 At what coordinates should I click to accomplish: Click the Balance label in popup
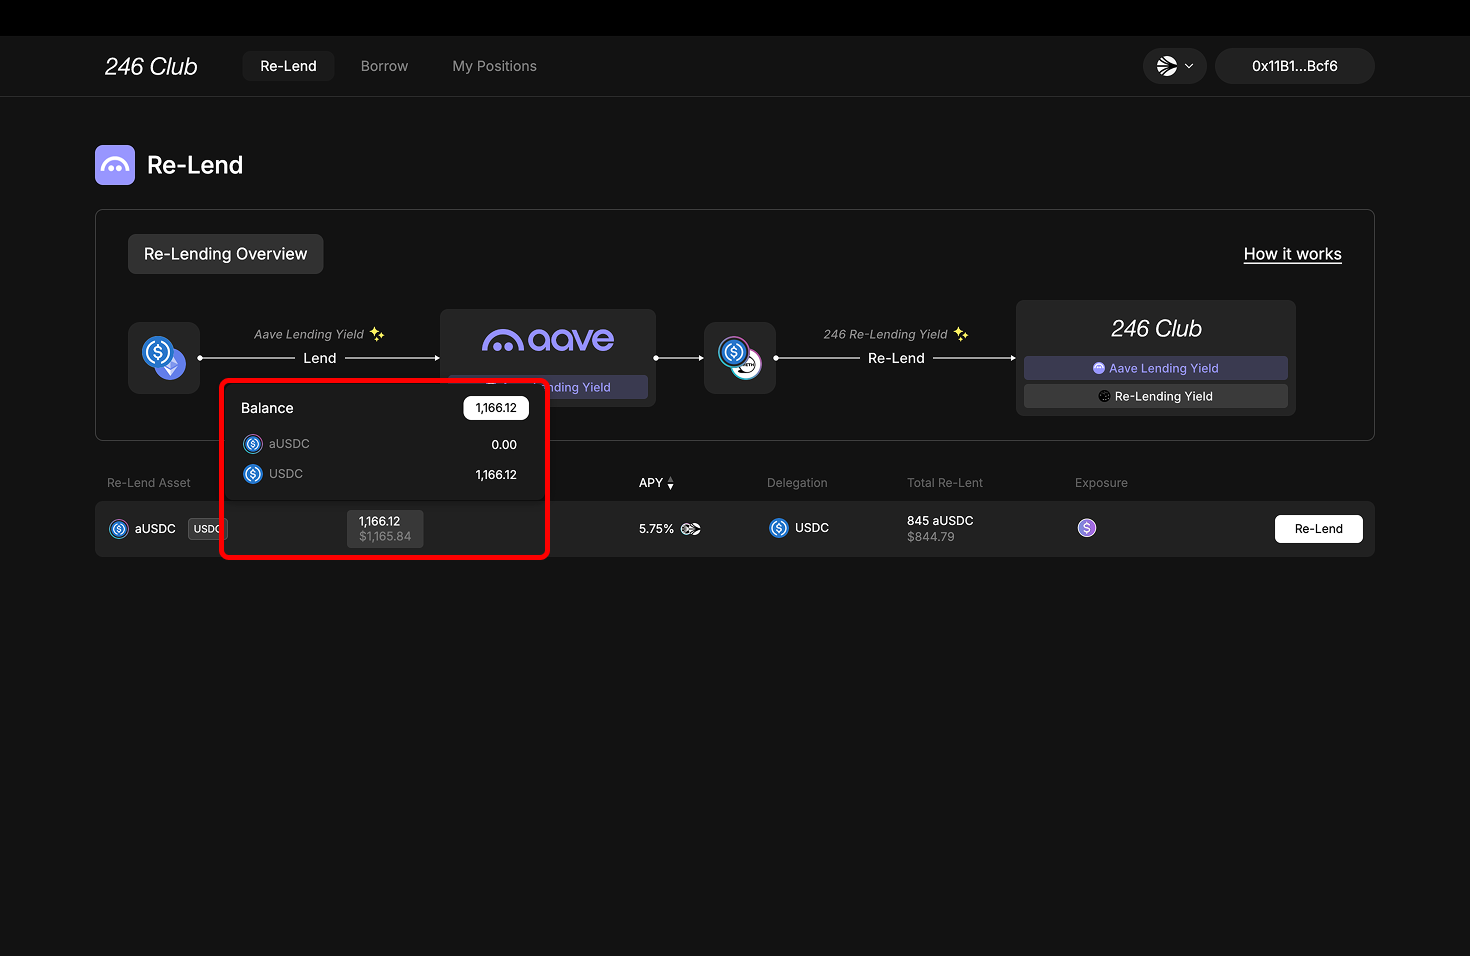tap(267, 408)
